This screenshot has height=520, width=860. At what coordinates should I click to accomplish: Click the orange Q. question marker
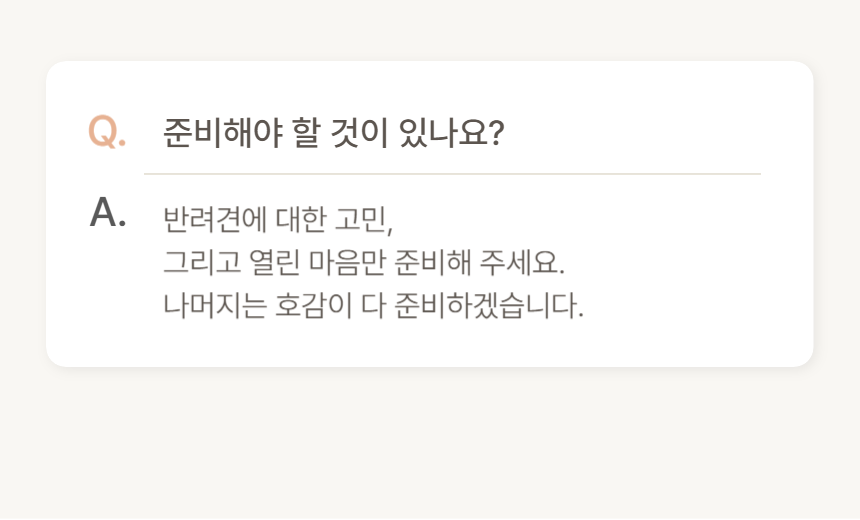107,132
